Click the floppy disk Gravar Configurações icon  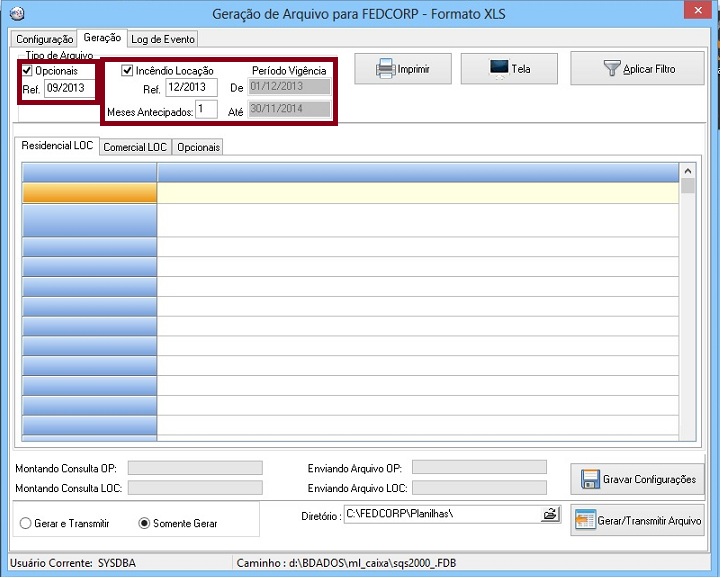coord(589,479)
